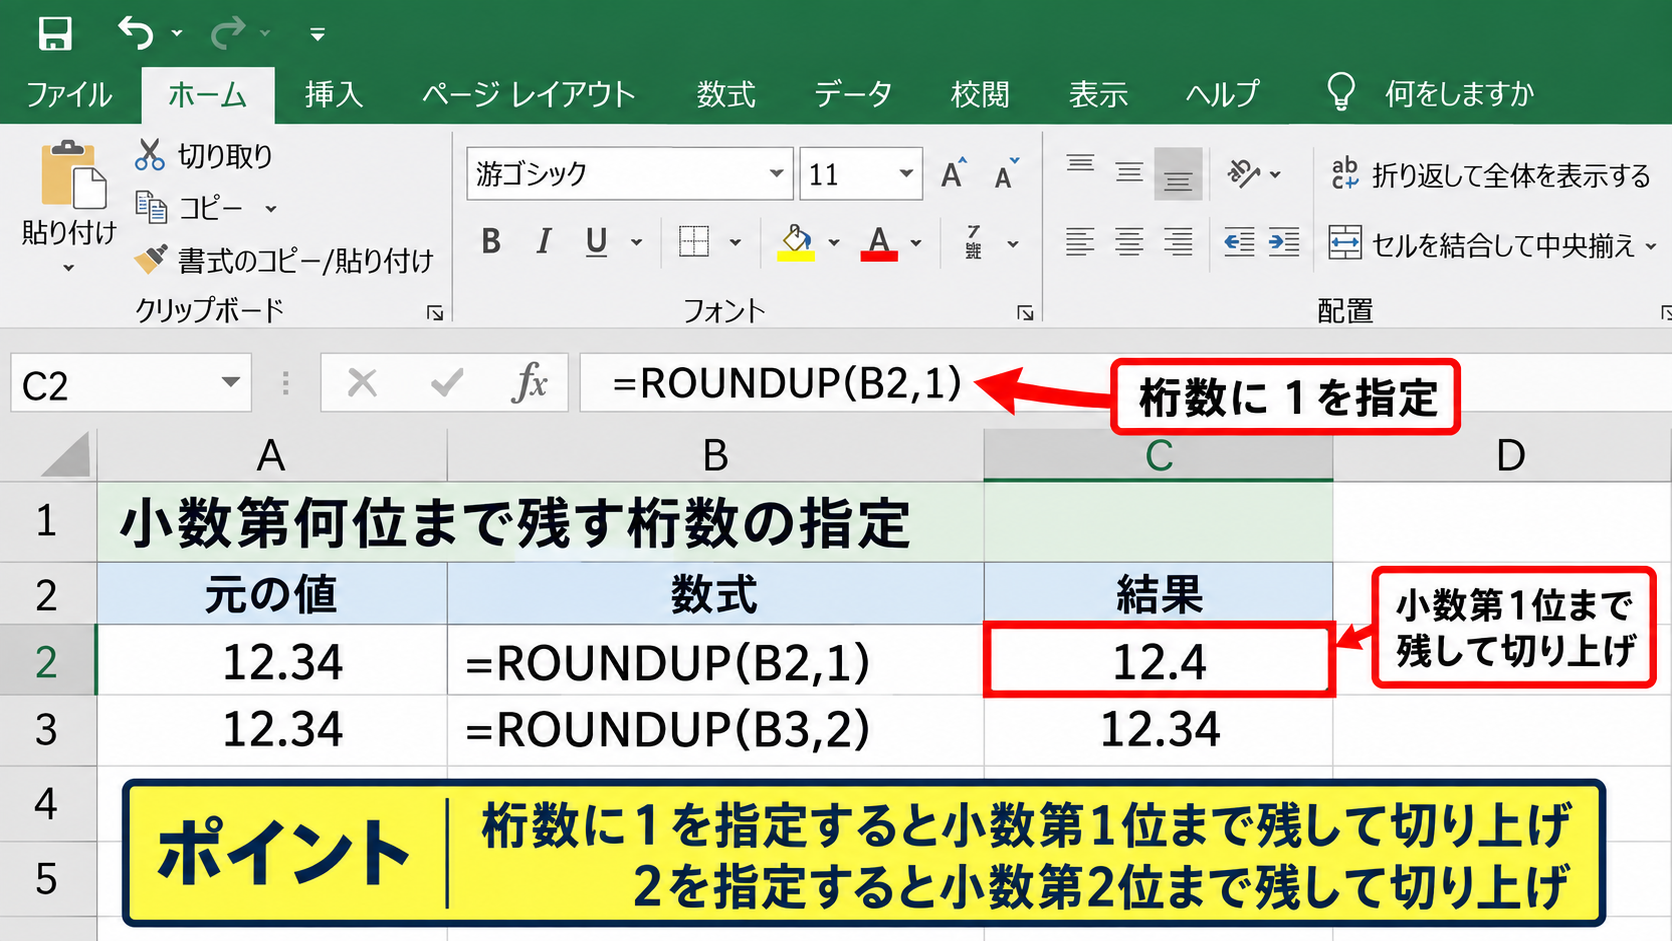Expand the Customize Quick Access Toolbar arrow
This screenshot has width=1672, height=941.
(x=318, y=35)
